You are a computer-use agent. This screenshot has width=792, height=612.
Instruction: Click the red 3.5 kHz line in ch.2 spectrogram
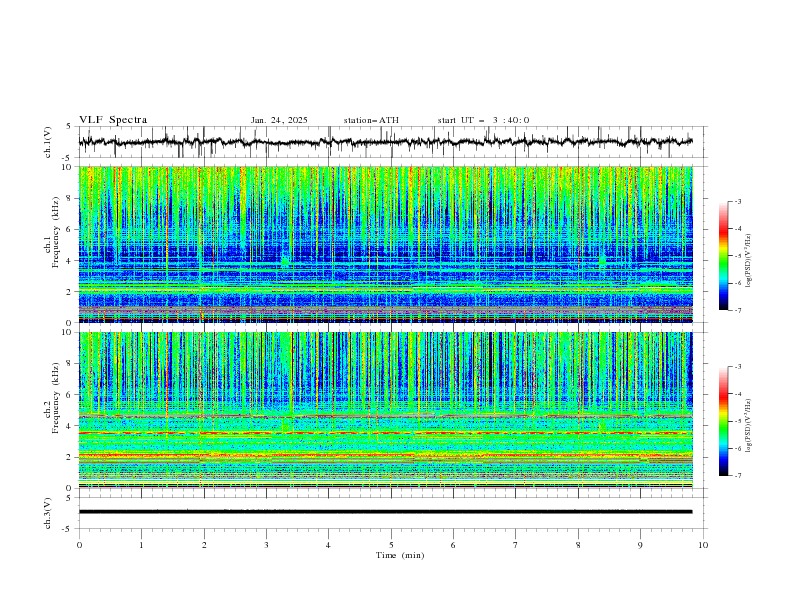point(385,433)
